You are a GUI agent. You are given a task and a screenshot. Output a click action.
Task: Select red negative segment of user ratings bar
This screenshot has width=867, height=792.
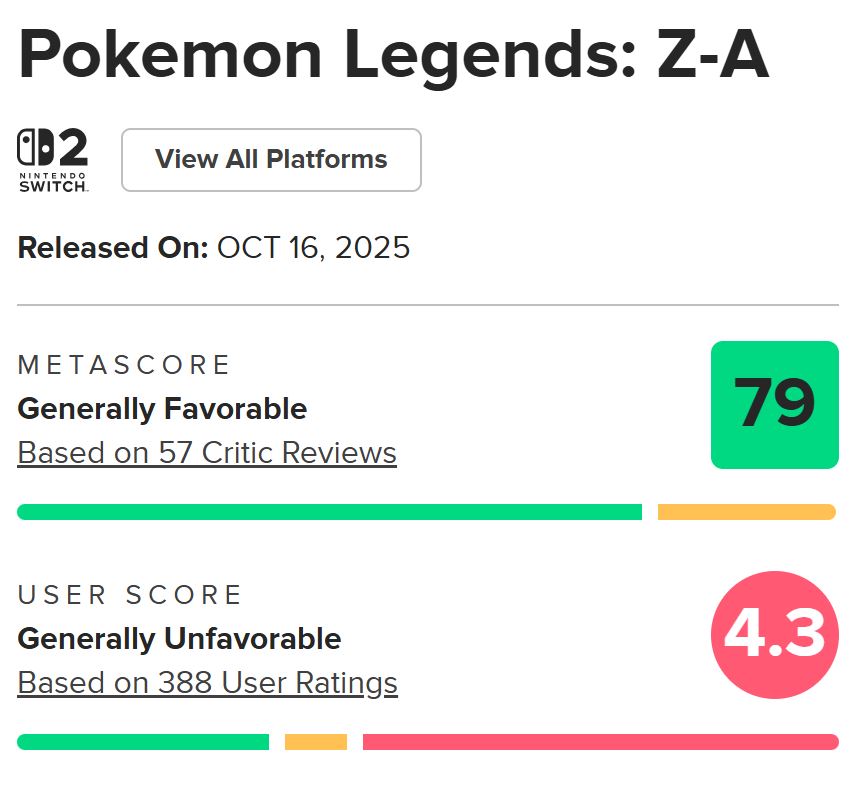pos(600,742)
